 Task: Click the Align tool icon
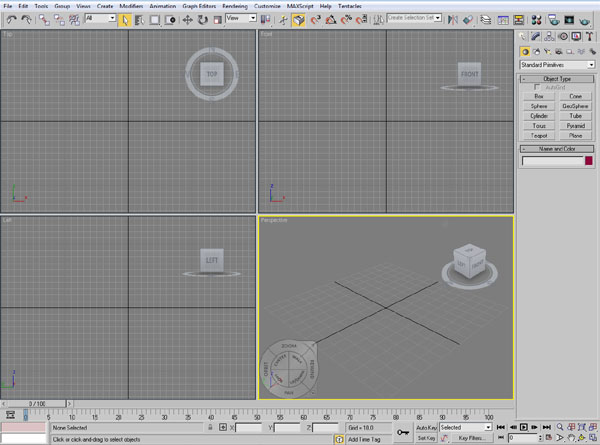point(468,20)
